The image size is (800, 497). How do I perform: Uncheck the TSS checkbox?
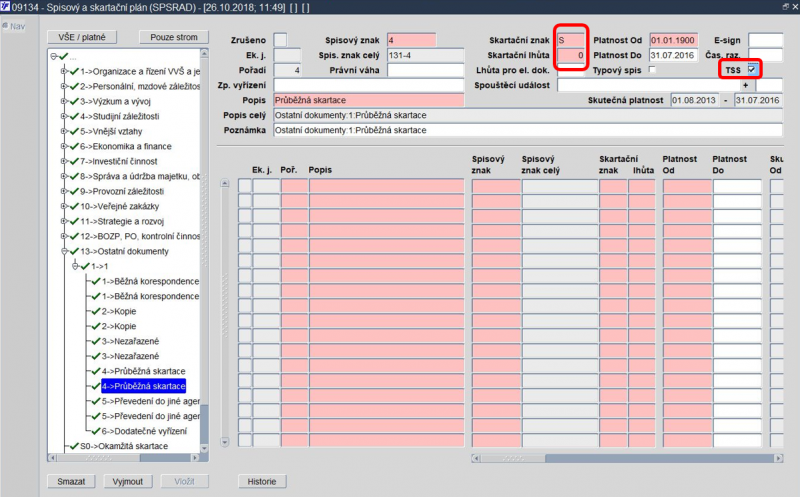[752, 69]
